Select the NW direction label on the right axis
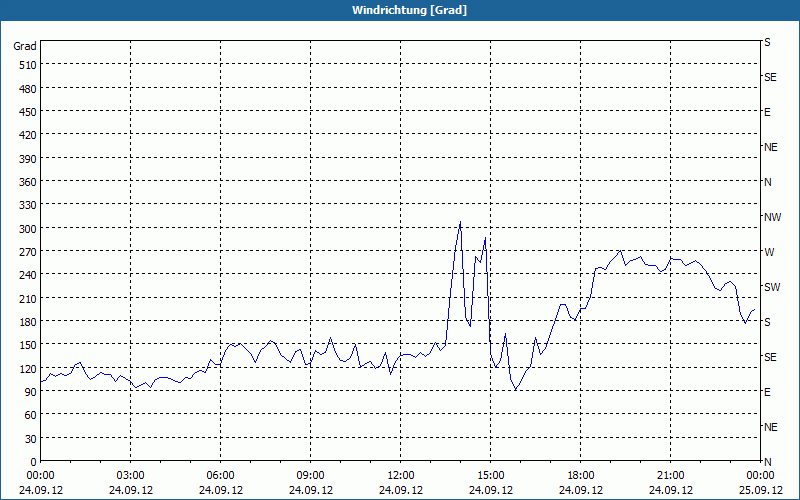Image resolution: width=800 pixels, height=500 pixels. 772,217
